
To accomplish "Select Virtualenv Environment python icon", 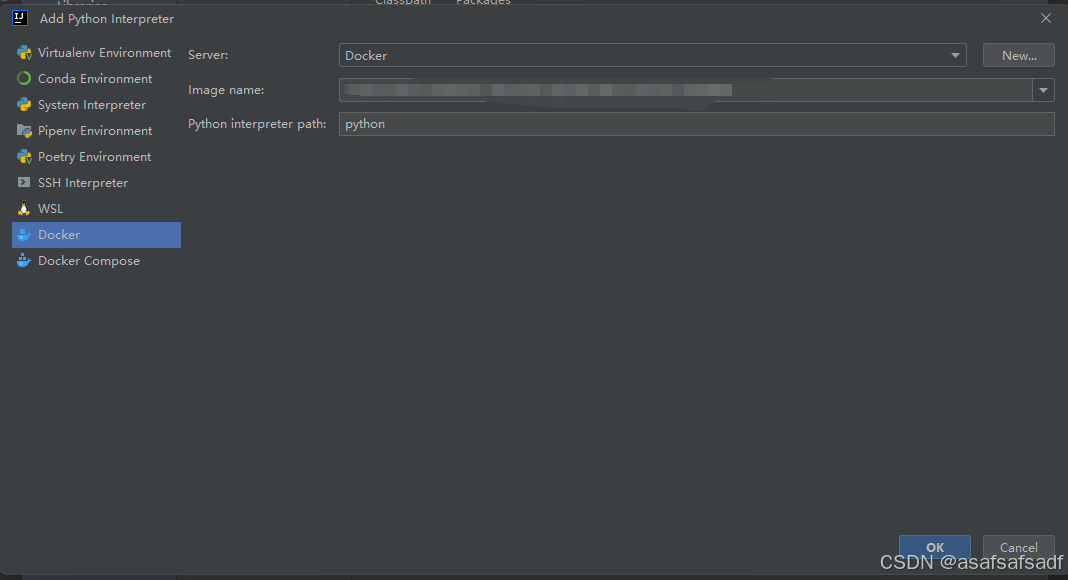I will (24, 52).
